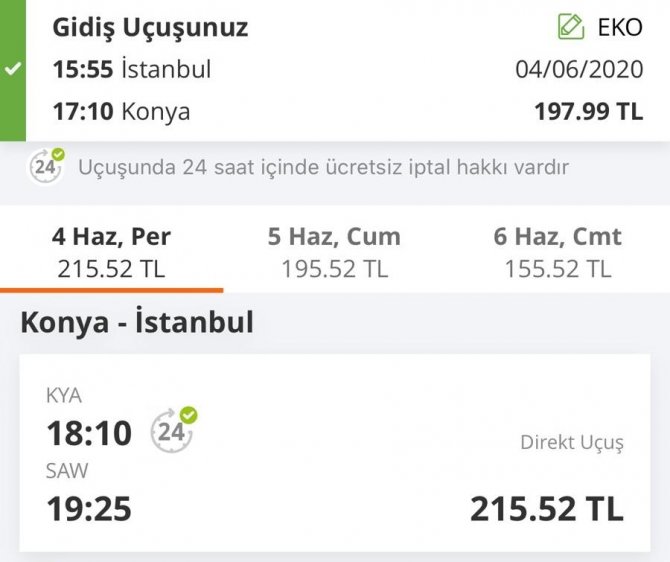Select the 4 Haz, Per date tab

point(111,252)
